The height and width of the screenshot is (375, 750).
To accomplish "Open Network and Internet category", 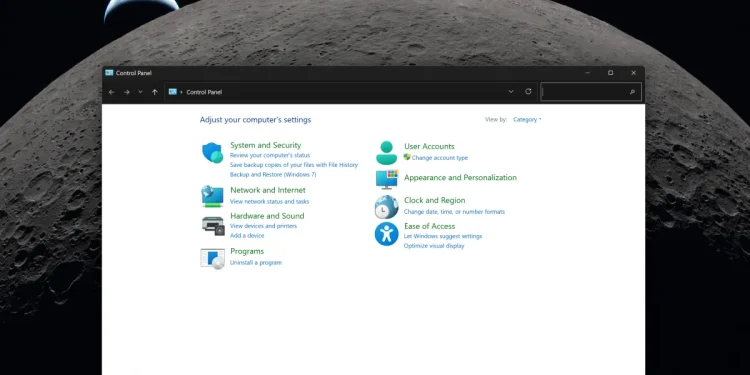I will click(x=268, y=190).
